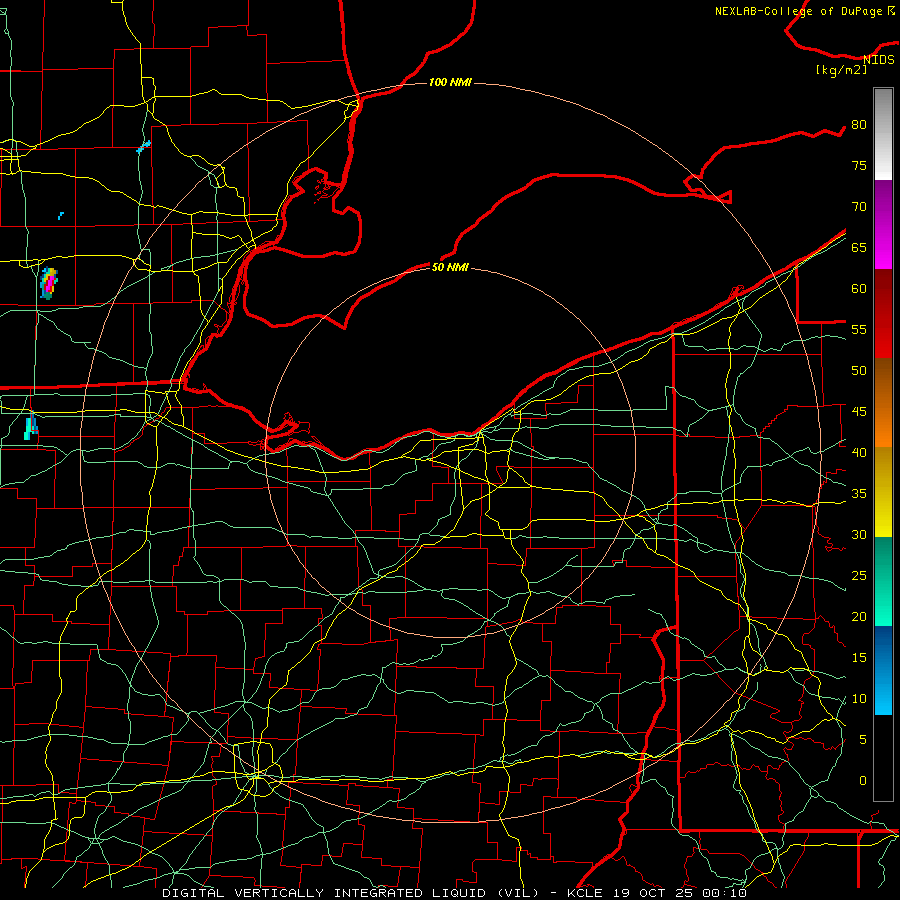Screen dimensions: 900x900
Task: Click the 70 value on the color scale
Action: tap(859, 207)
